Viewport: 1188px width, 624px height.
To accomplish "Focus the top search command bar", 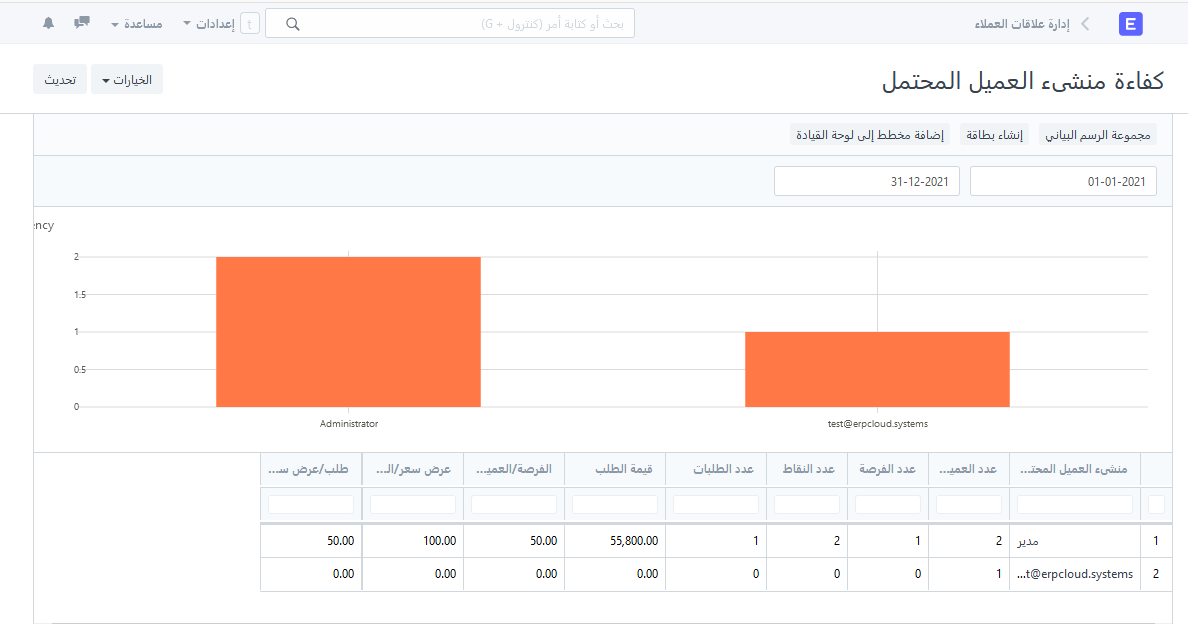I will click(450, 23).
